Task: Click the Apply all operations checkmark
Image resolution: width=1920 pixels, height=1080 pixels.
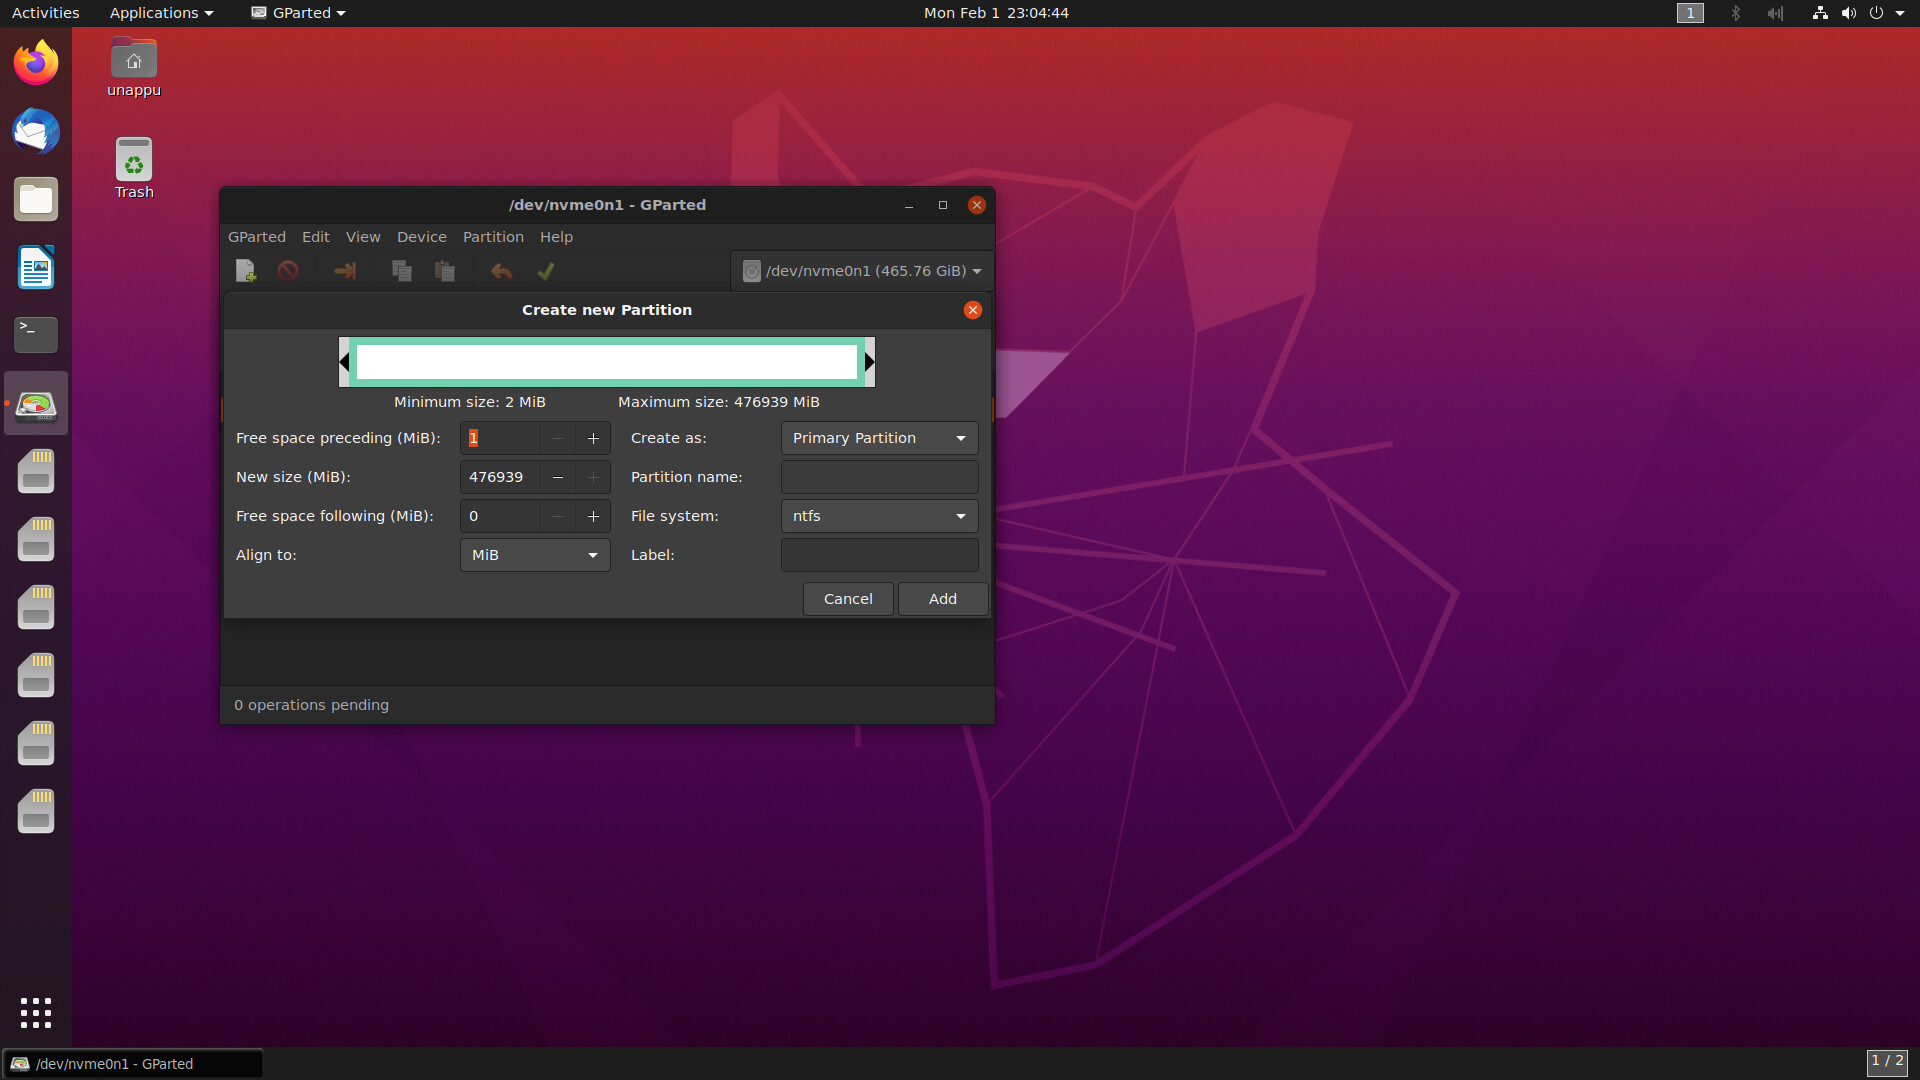Action: pyautogui.click(x=546, y=271)
